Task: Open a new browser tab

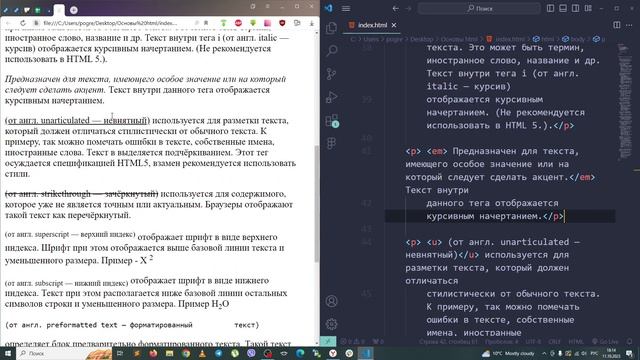Action: click(74, 10)
